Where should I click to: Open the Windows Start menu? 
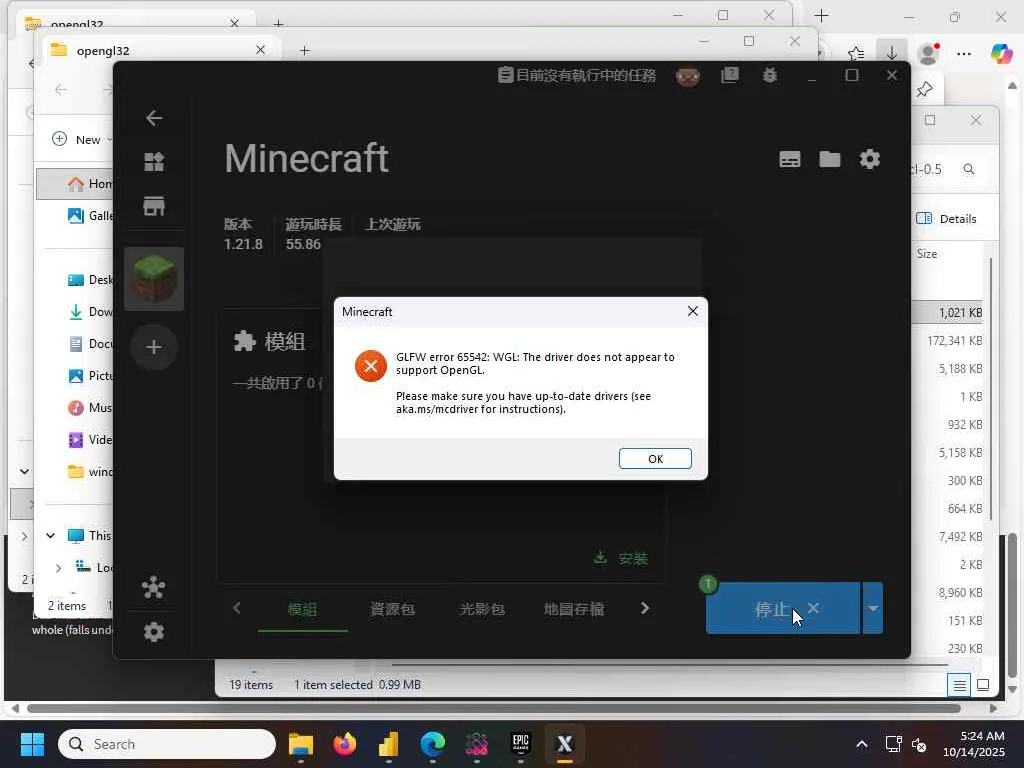(32, 744)
